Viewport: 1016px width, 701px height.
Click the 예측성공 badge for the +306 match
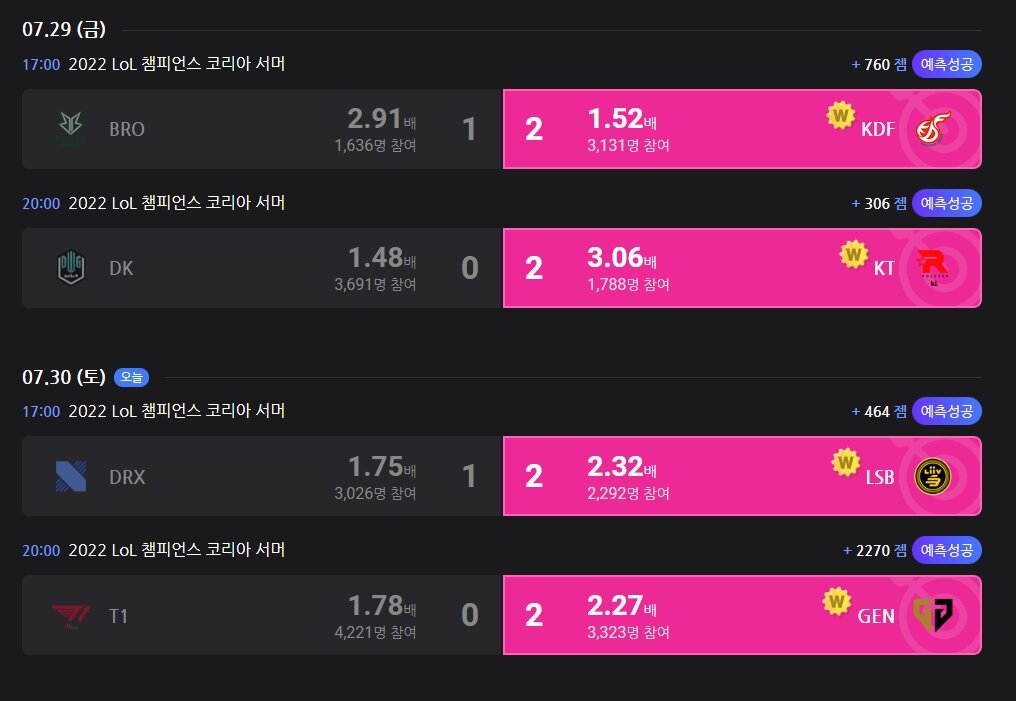pos(947,203)
